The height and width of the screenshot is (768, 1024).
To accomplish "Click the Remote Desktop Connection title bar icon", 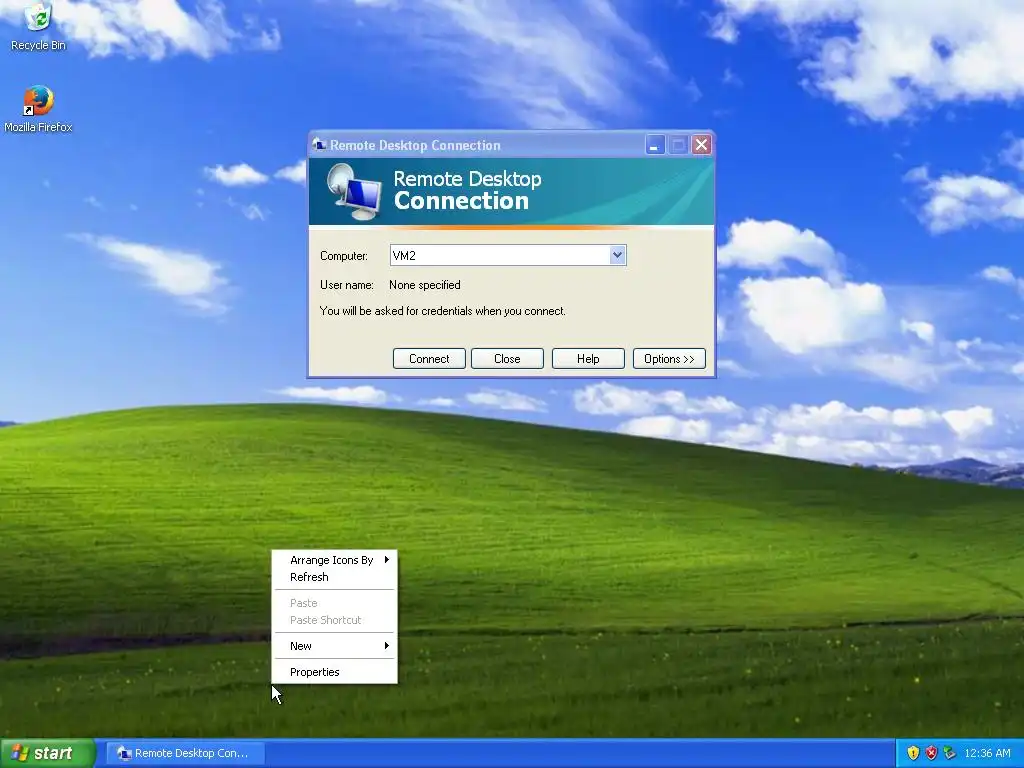I will (x=319, y=145).
